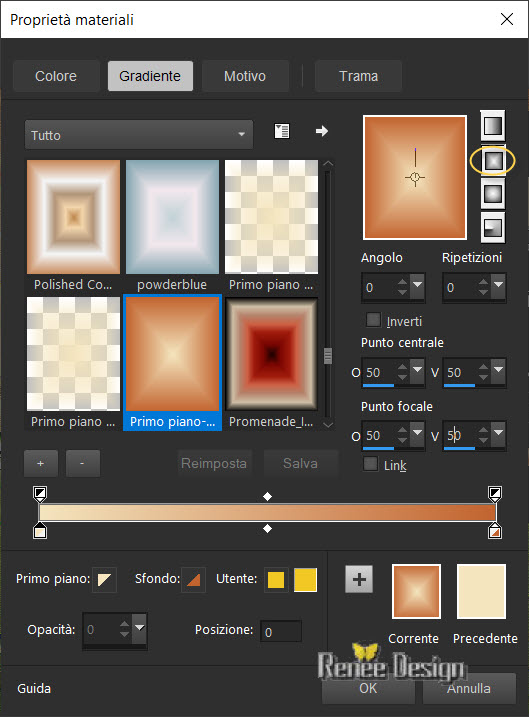This screenshot has width=529, height=717.
Task: Choose the radial gradient style icon
Action: tap(492, 227)
